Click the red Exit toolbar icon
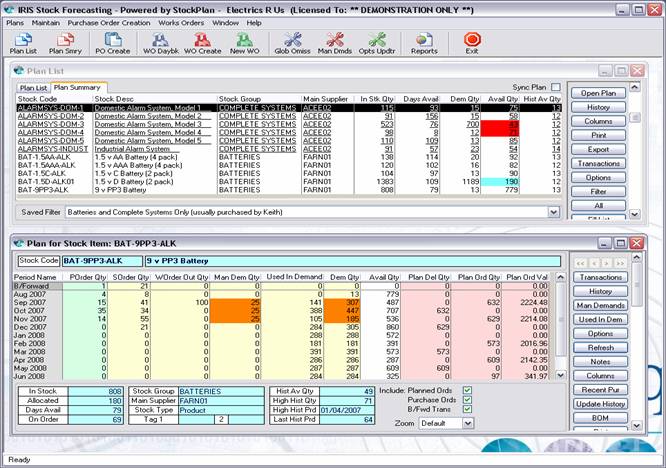Image resolution: width=666 pixels, height=468 pixels. pos(471,42)
